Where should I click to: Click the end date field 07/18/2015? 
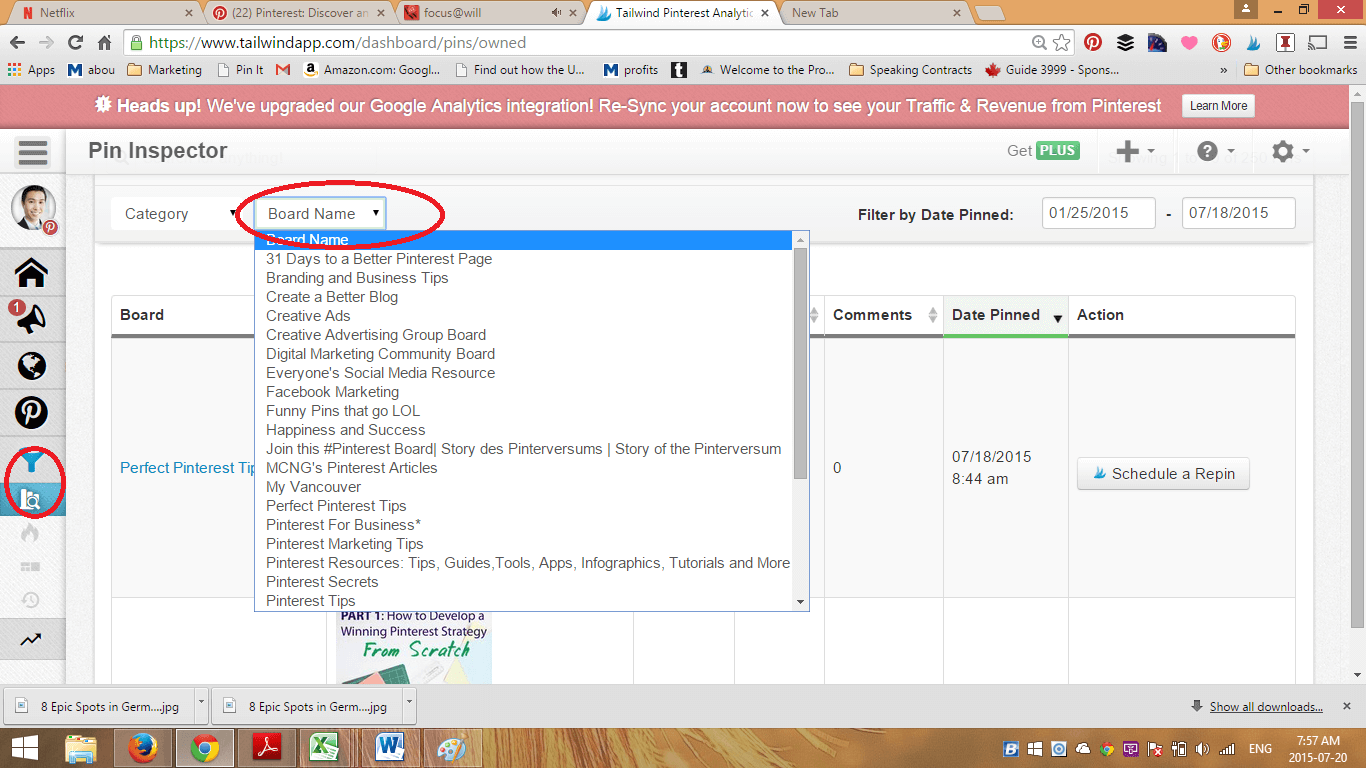(1239, 213)
